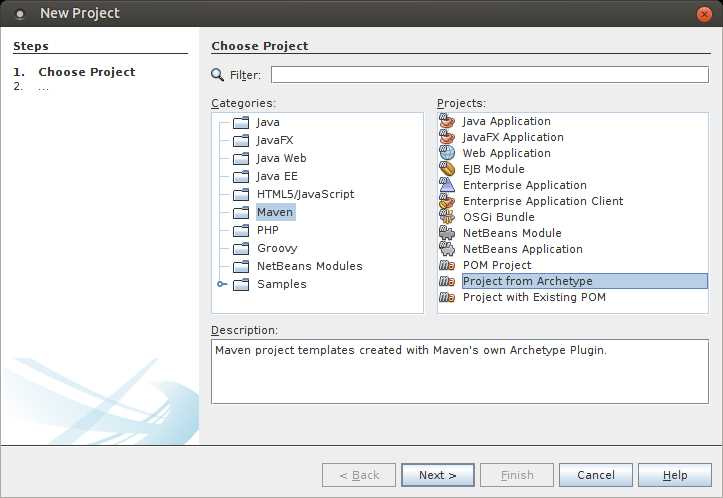
Task: Select the HTML5/JavaScript category
Action: [x=305, y=194]
